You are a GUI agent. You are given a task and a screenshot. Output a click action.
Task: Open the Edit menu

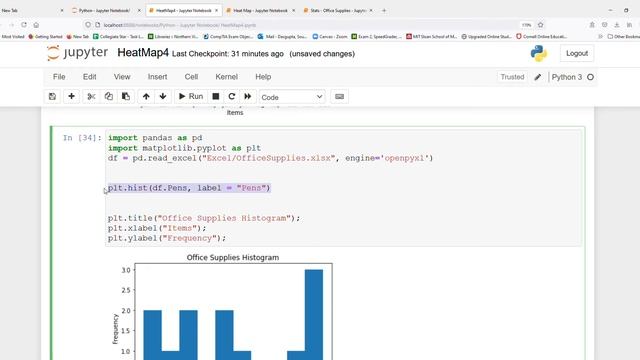89,77
